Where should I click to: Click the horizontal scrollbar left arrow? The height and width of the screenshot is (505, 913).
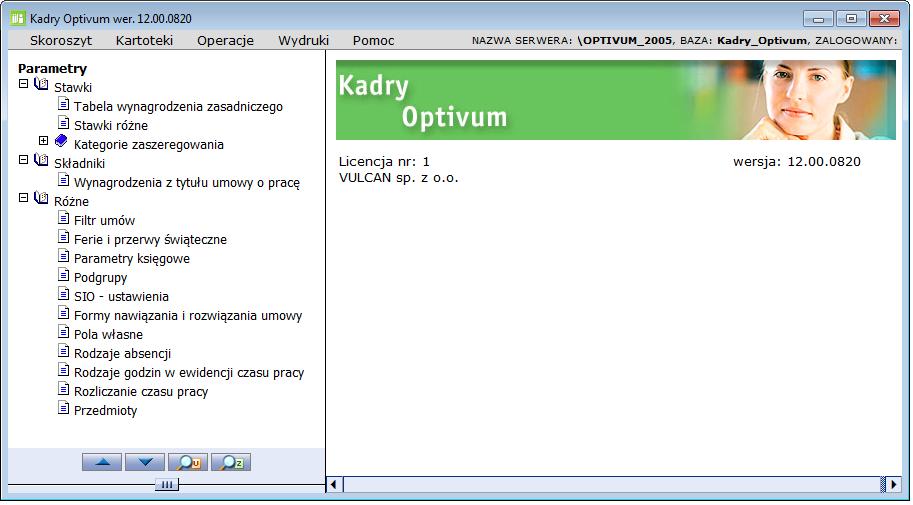tap(334, 484)
